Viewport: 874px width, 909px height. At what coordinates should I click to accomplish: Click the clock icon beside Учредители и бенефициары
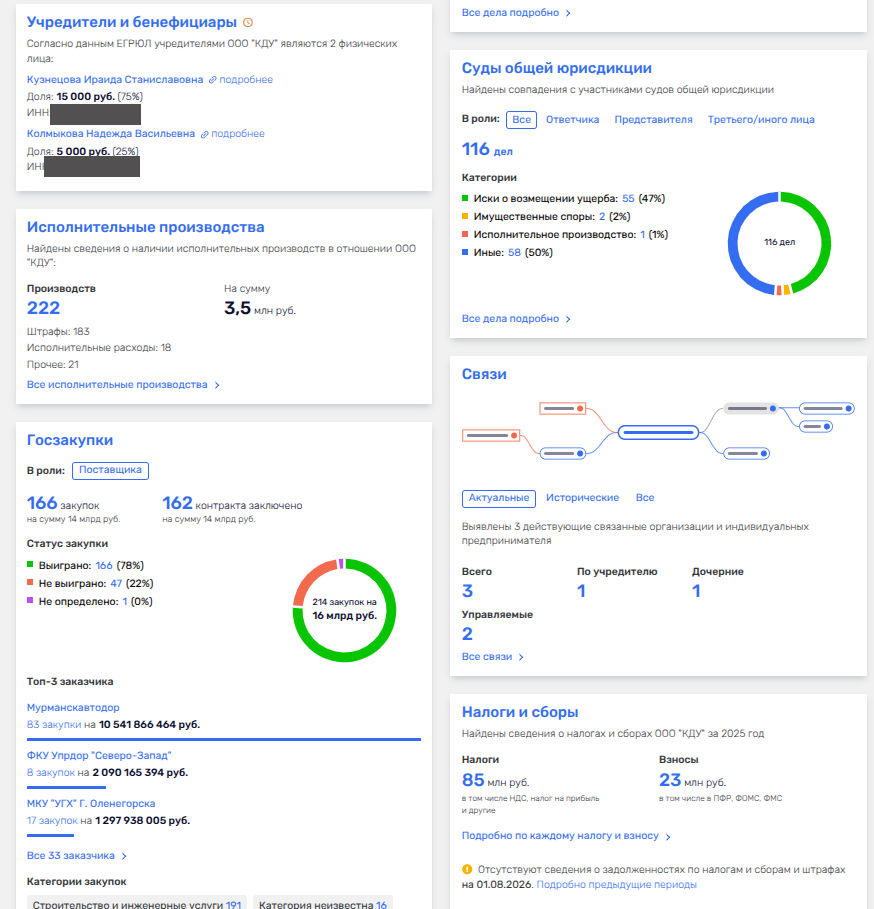(248, 23)
